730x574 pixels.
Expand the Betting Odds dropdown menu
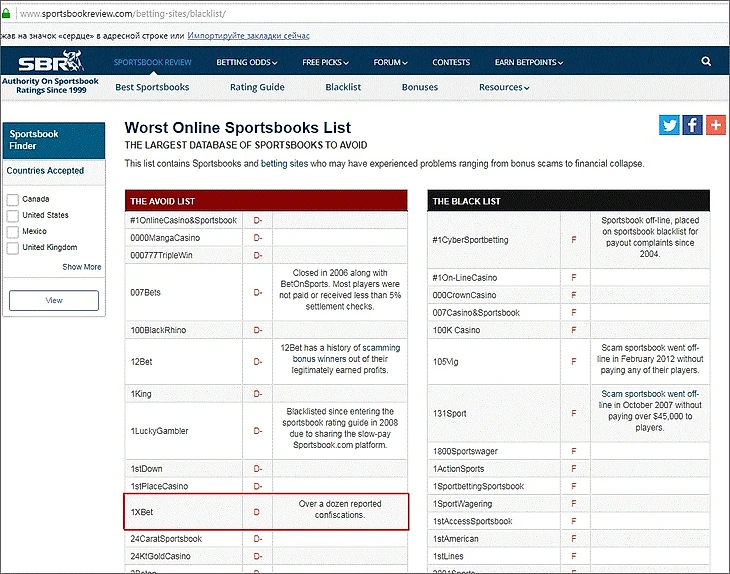point(247,62)
